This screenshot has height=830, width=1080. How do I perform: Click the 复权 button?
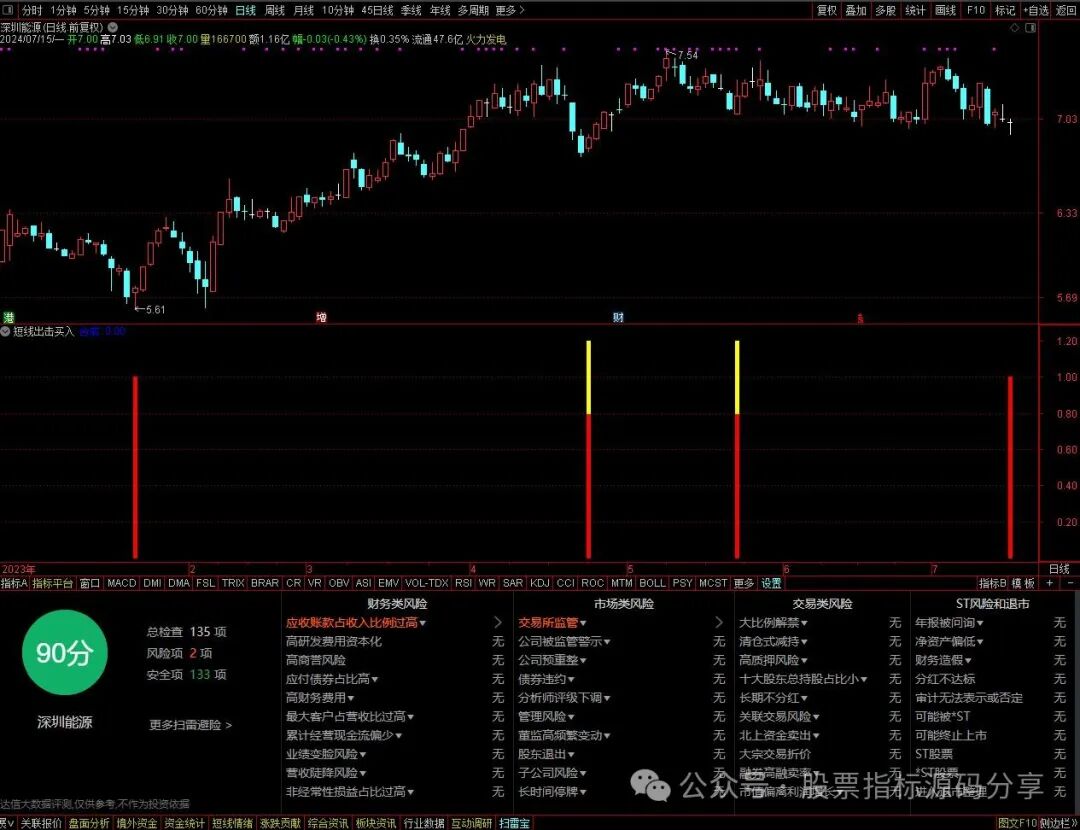pos(827,10)
